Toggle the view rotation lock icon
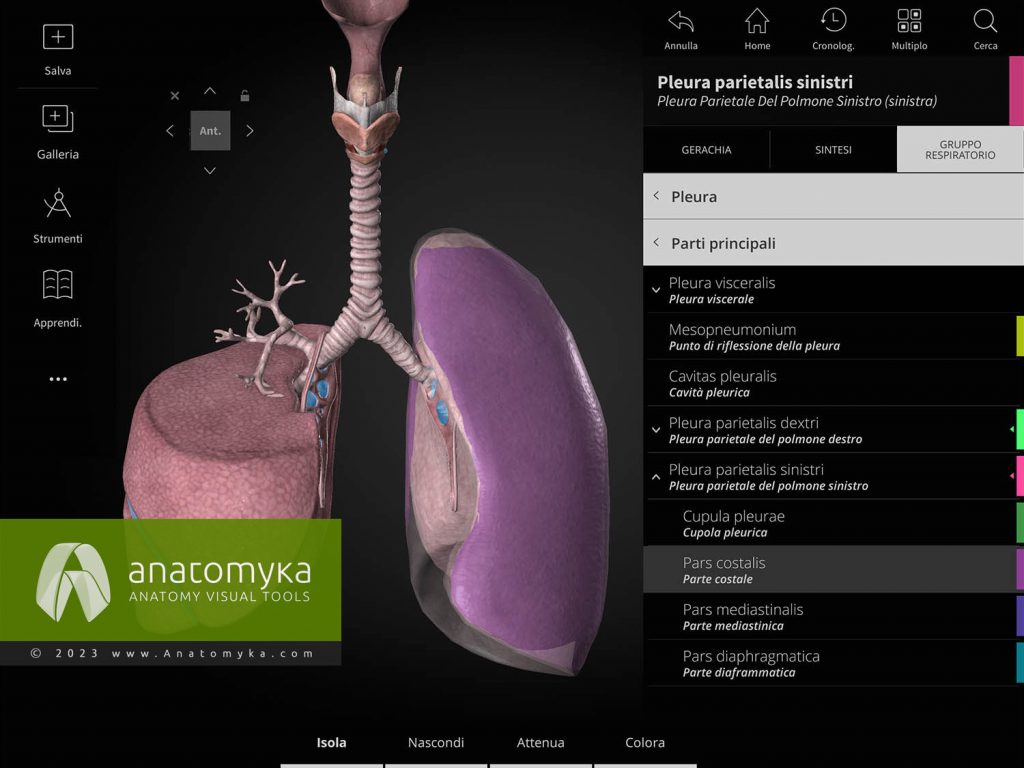Viewport: 1024px width, 768px height. coord(243,95)
